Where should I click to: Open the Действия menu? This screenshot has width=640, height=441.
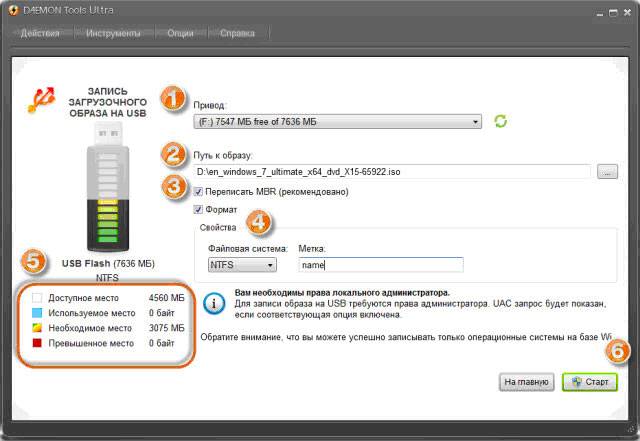pos(41,33)
